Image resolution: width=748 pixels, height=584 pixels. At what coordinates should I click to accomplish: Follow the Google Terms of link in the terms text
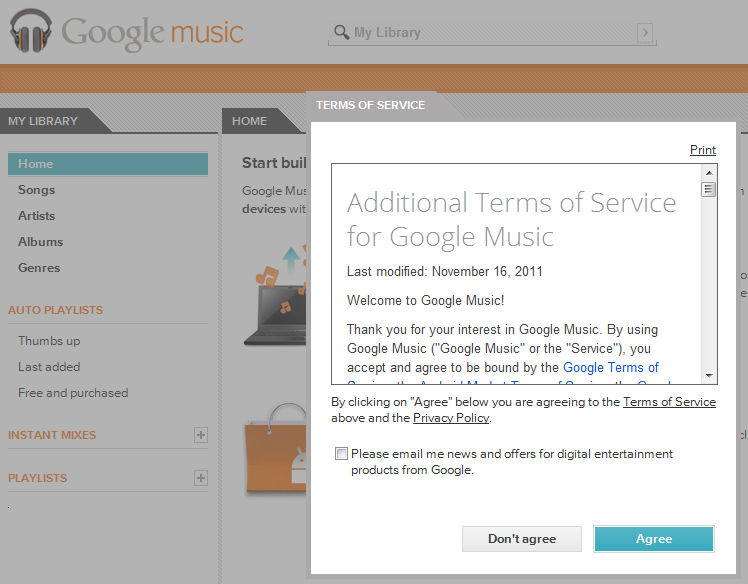611,367
